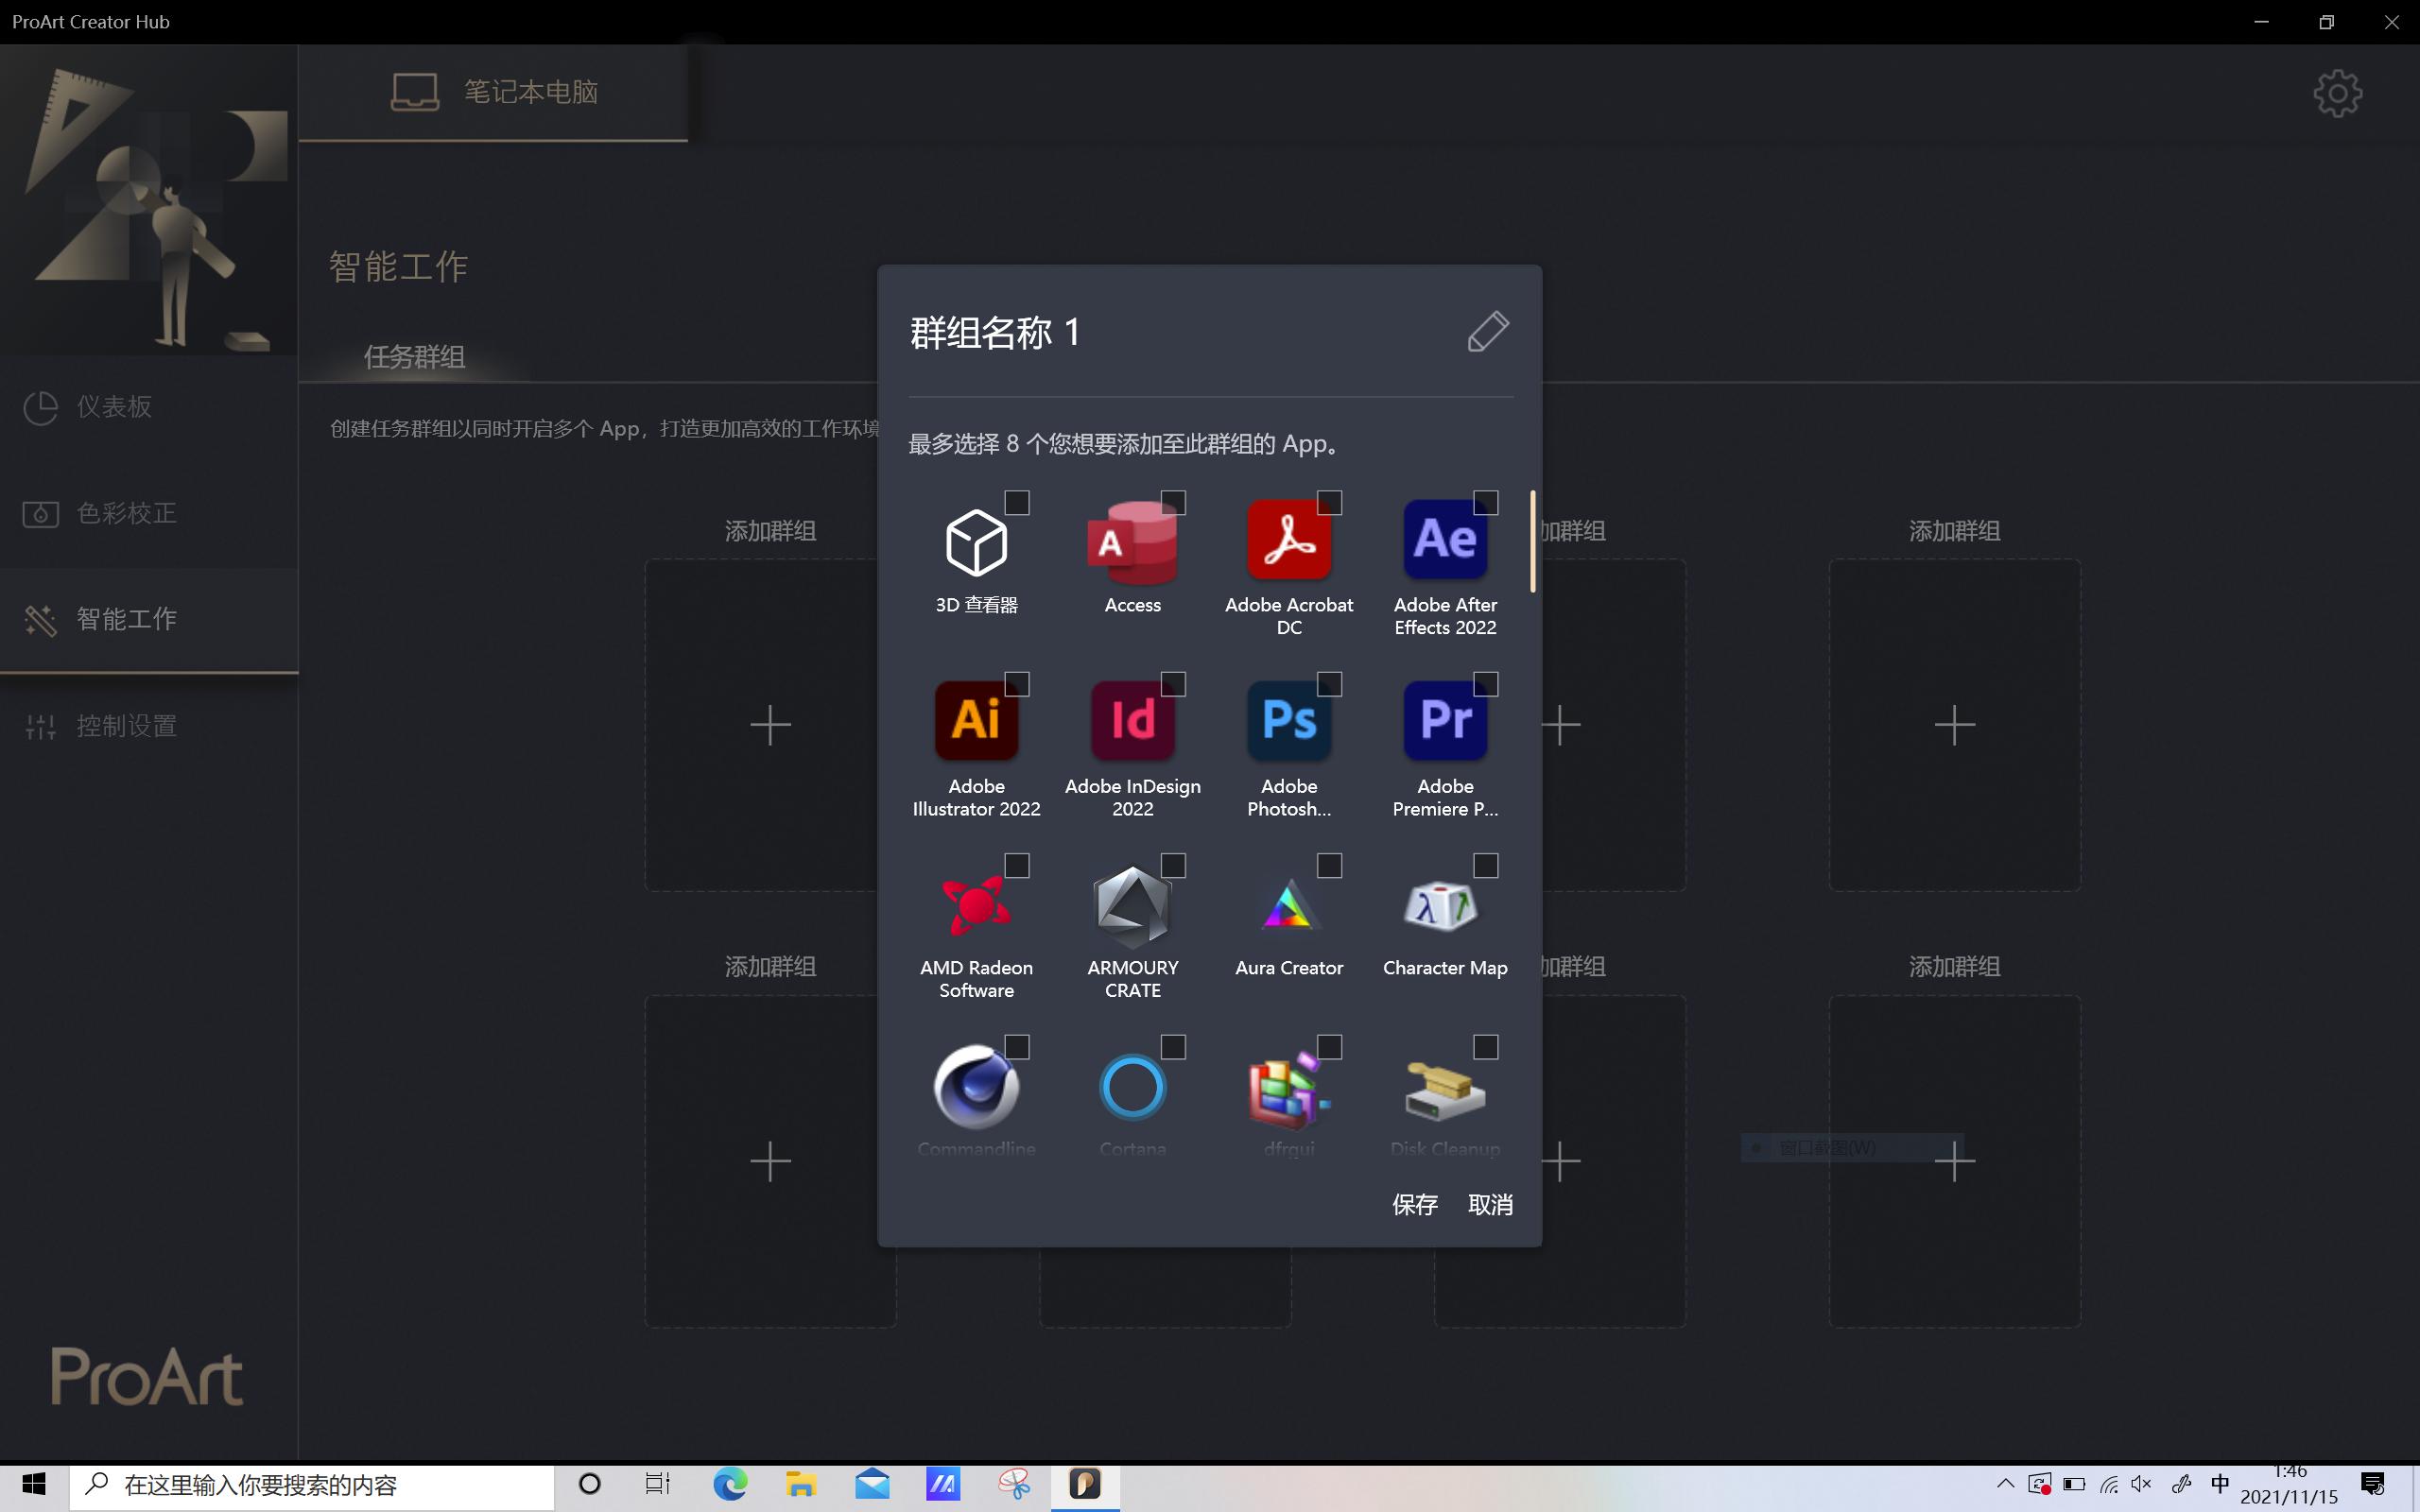2420x1512 pixels.
Task: Check the Adobe Illustrator 2022 checkbox
Action: click(x=1017, y=684)
